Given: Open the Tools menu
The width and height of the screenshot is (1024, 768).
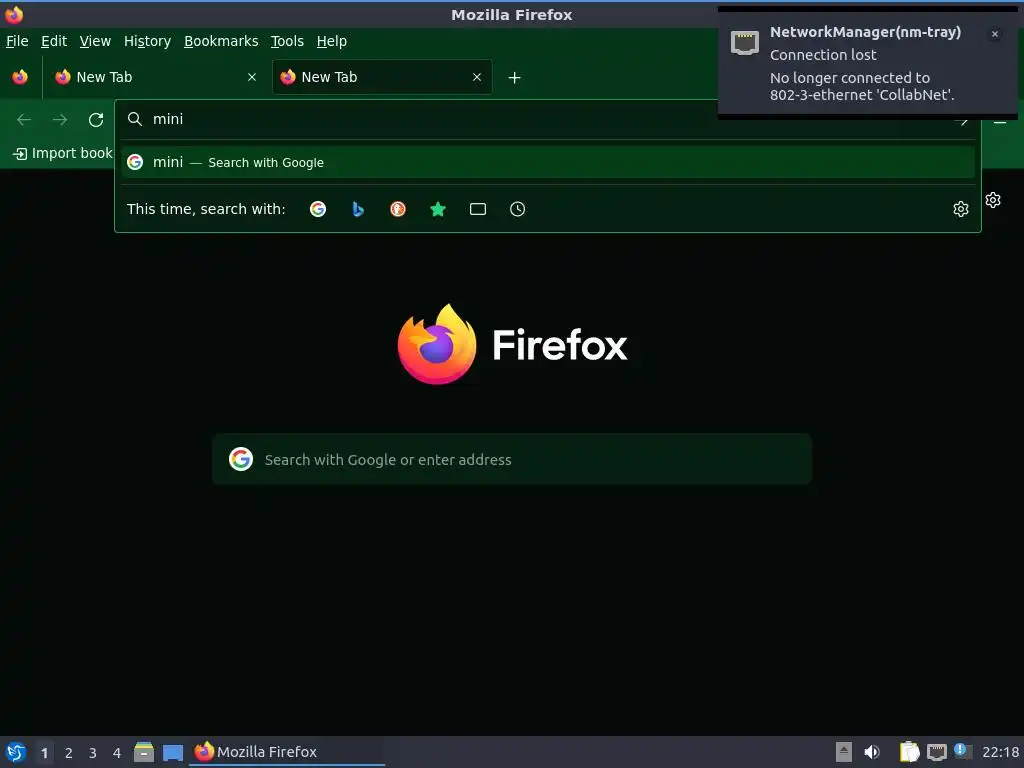Looking at the screenshot, I should point(287,41).
